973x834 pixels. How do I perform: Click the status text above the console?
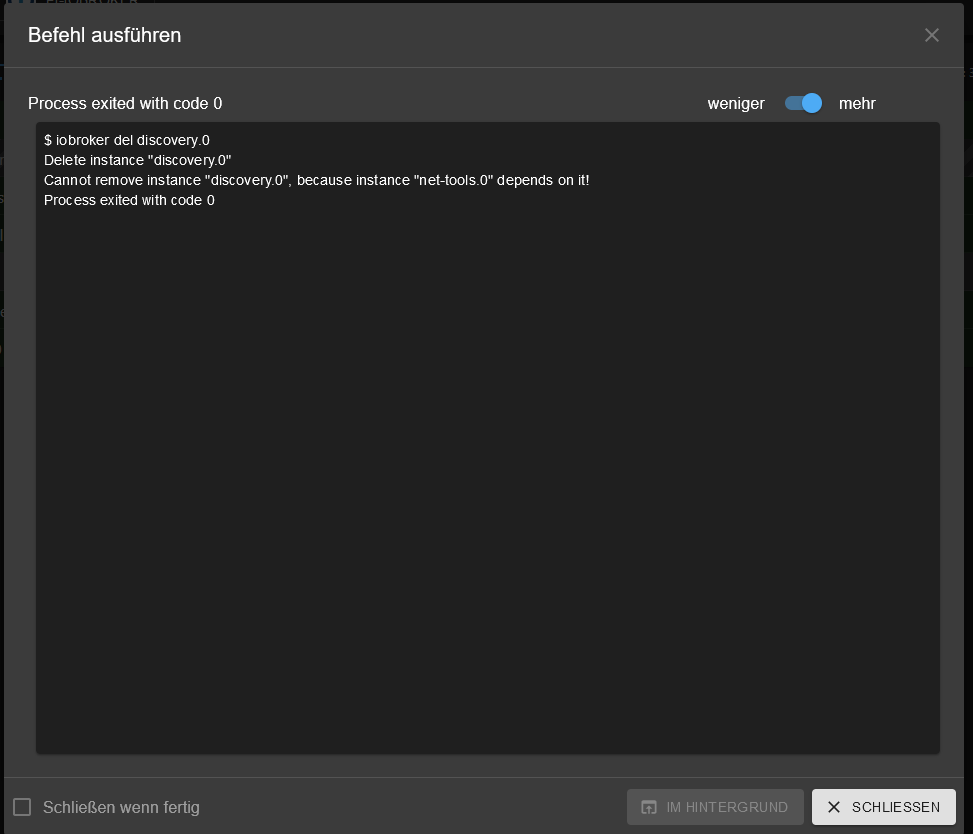pyautogui.click(x=125, y=103)
